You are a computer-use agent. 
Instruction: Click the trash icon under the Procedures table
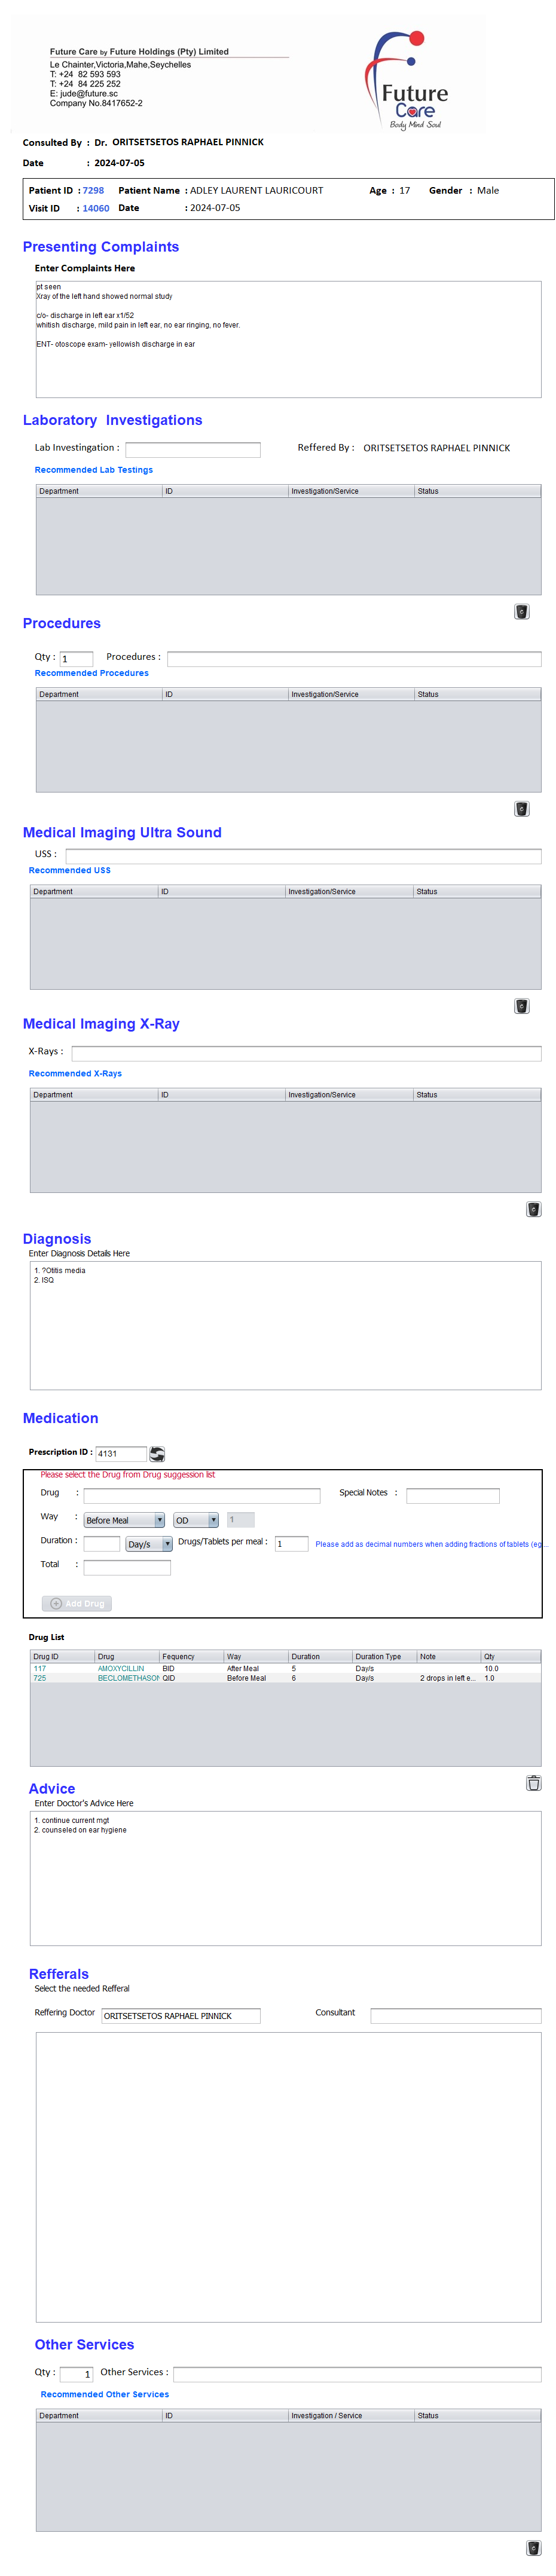(521, 809)
